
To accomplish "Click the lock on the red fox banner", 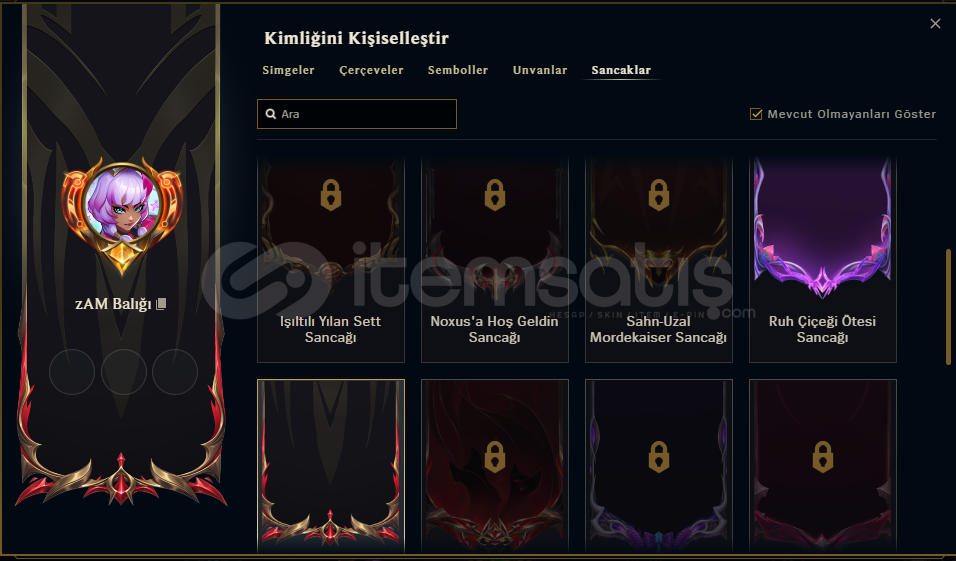I will point(494,457).
